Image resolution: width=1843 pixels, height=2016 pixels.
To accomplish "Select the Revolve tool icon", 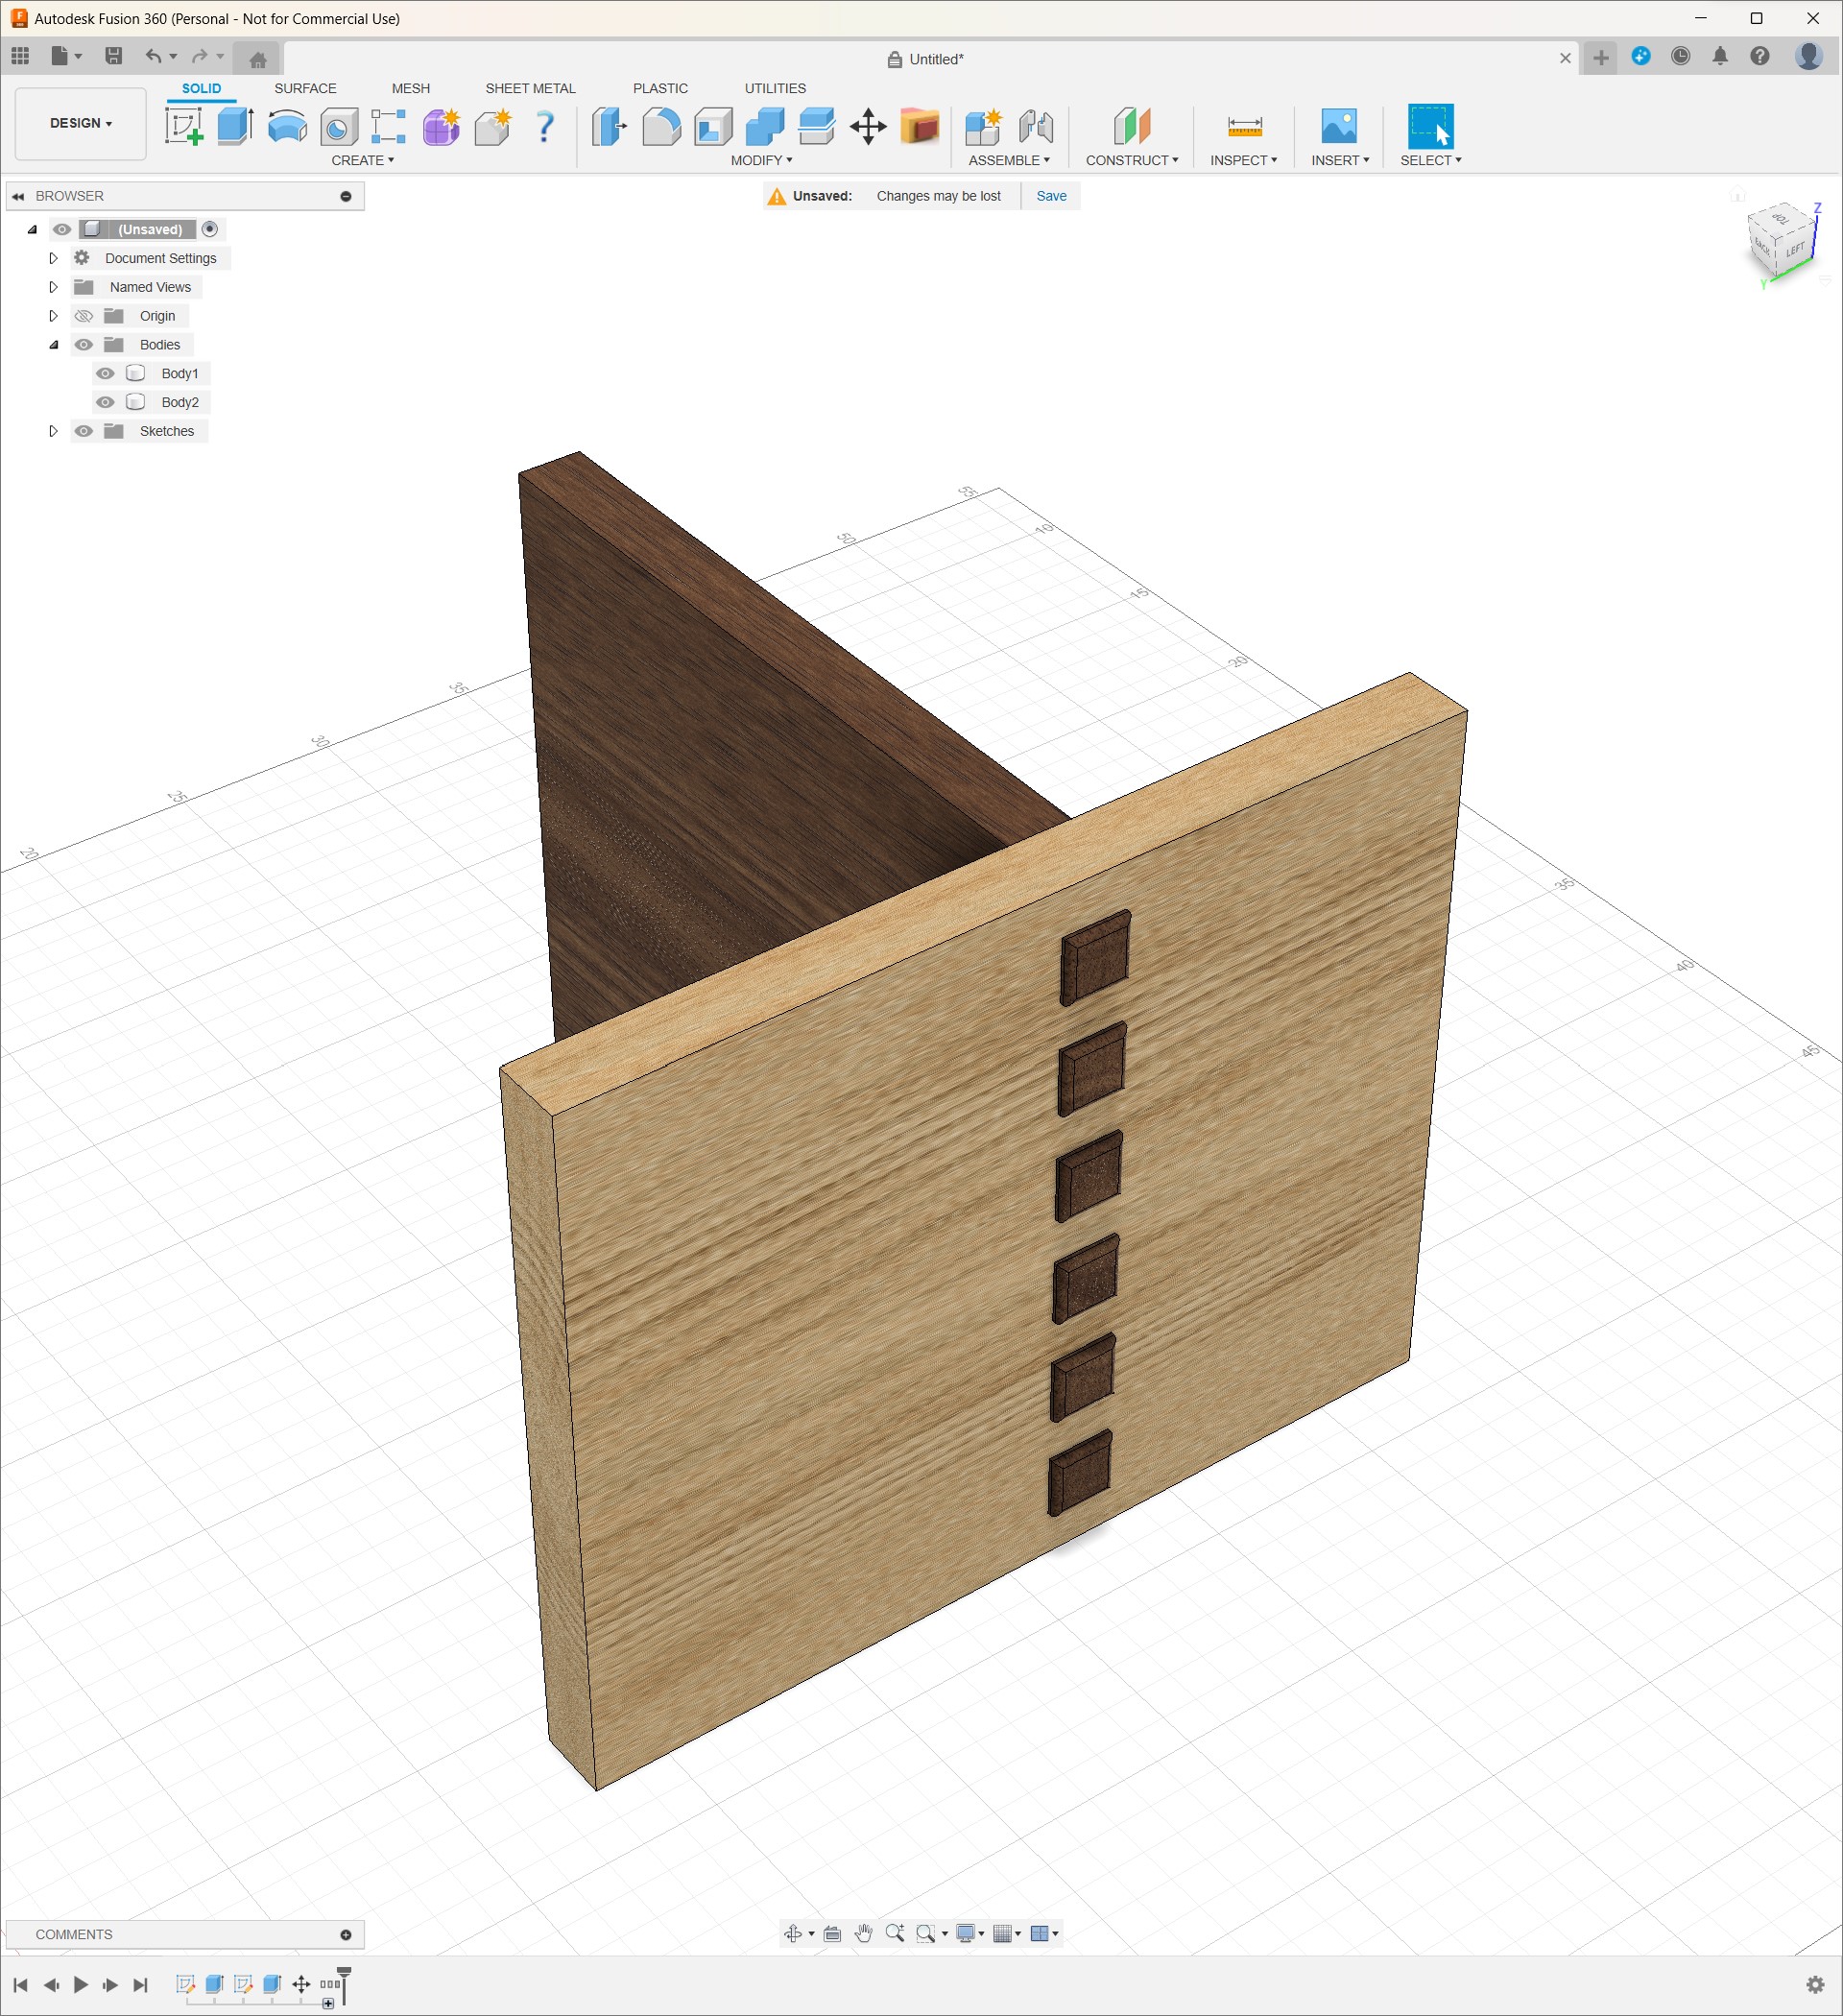I will pyautogui.click(x=287, y=127).
